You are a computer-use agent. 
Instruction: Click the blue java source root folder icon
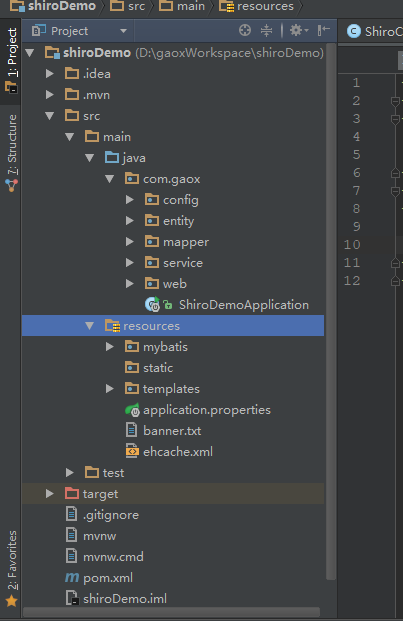112,158
